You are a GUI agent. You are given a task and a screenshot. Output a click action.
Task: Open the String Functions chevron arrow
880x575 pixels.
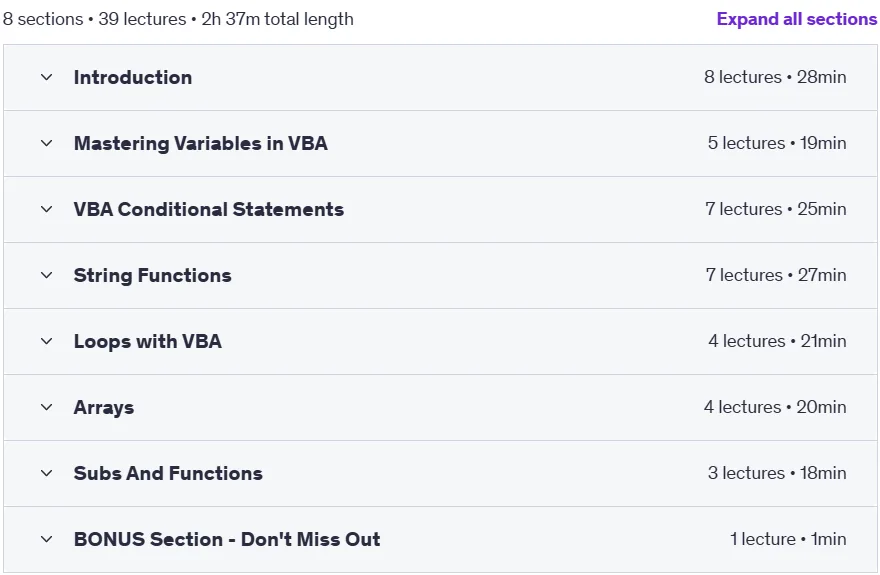click(x=47, y=275)
